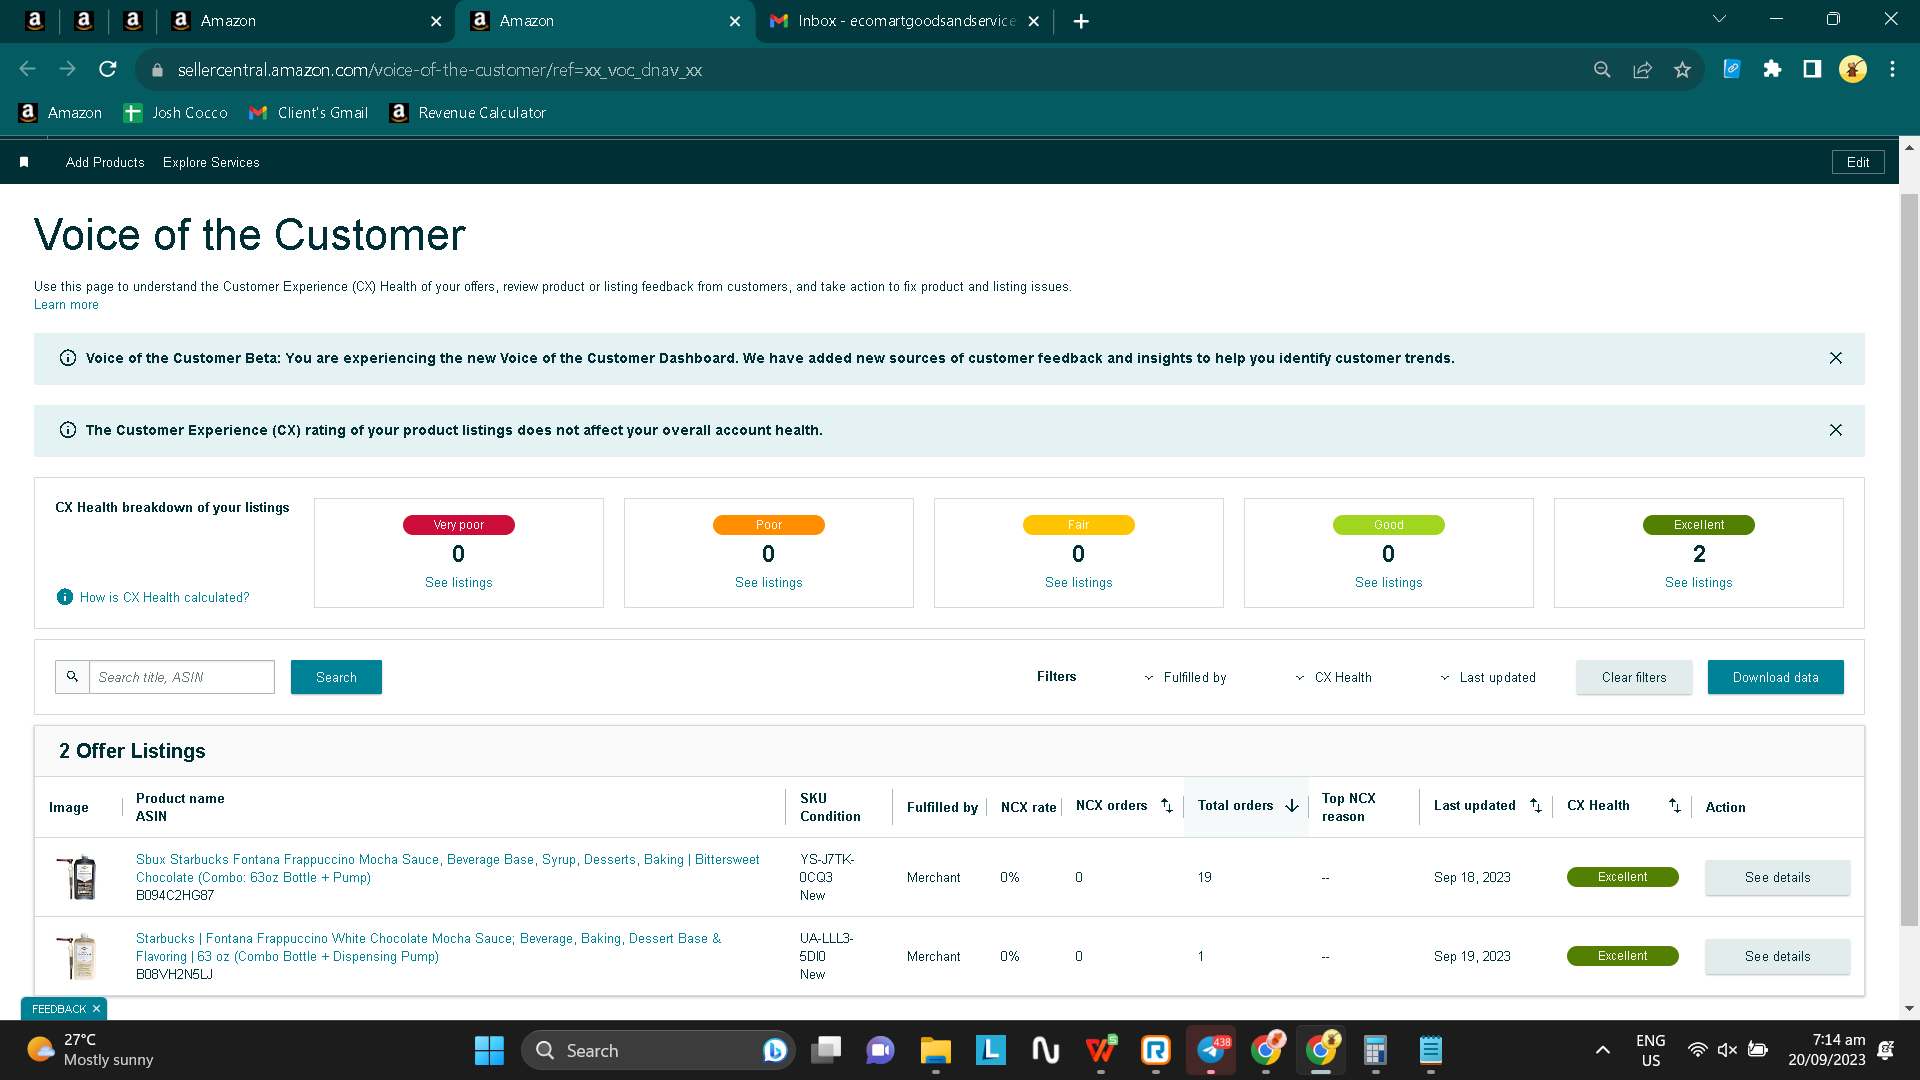The image size is (1920, 1080).
Task: Click the Windows taskbar Search box
Action: 658,1051
